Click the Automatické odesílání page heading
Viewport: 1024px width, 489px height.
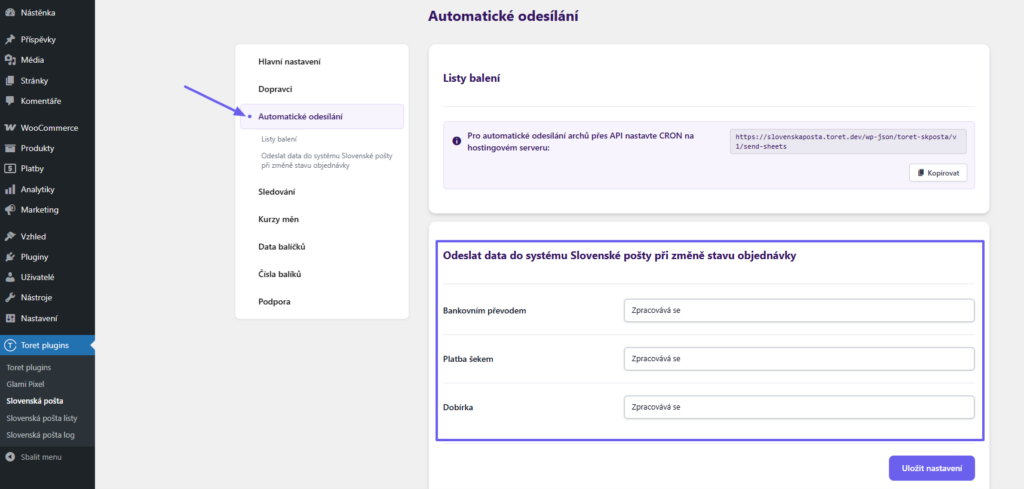point(503,16)
